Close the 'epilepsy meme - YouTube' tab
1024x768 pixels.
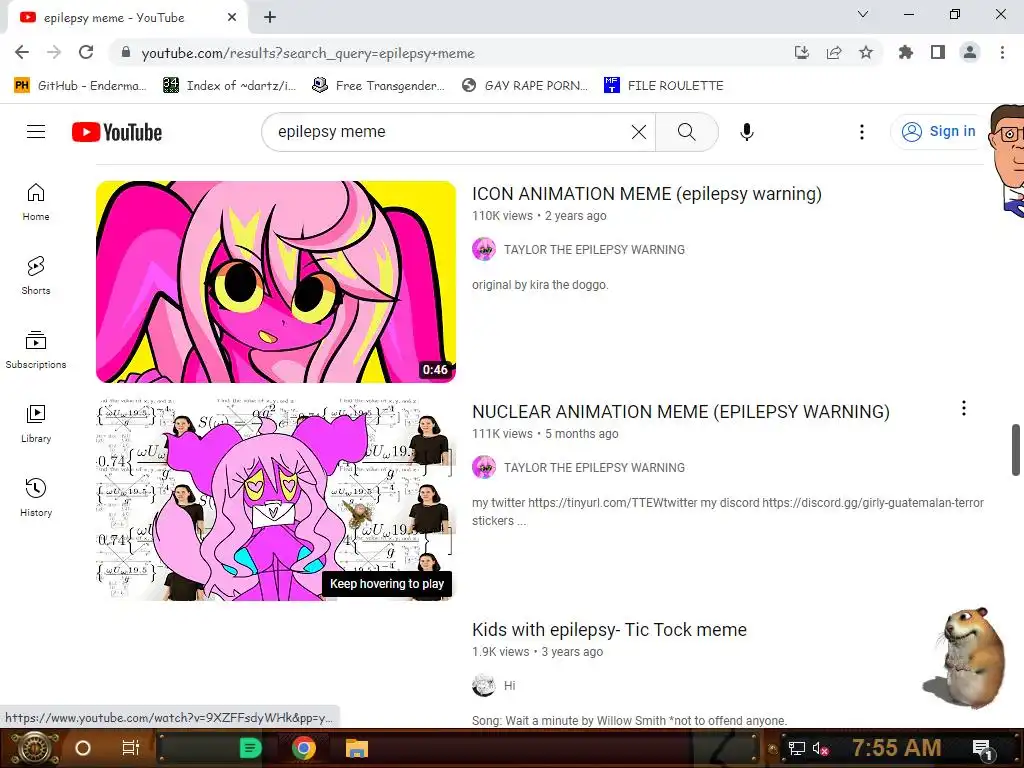point(232,18)
